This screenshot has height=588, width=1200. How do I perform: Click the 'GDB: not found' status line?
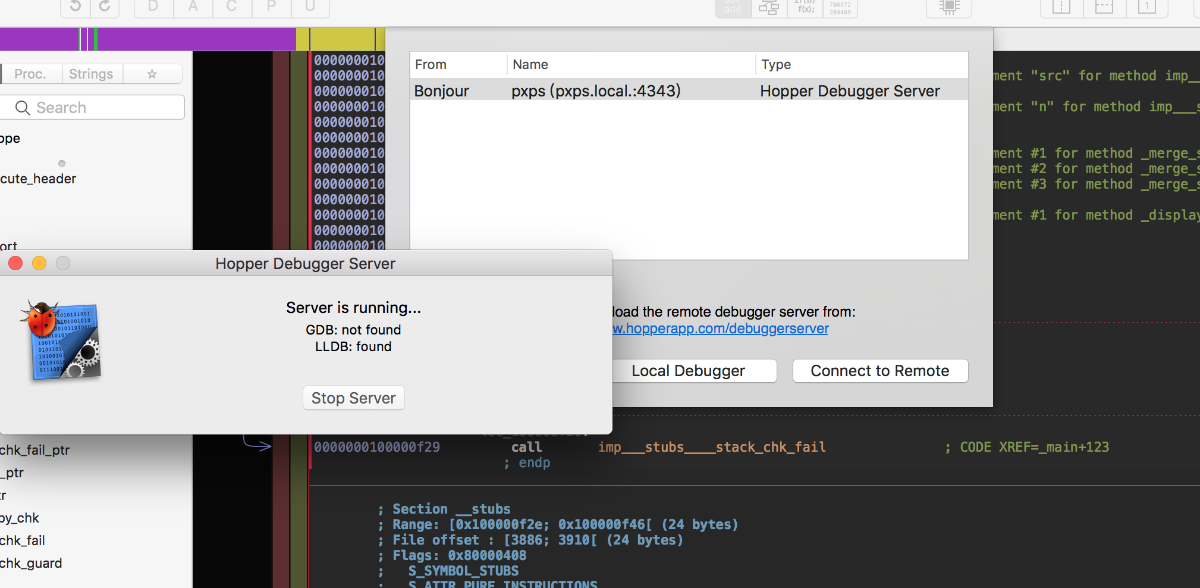[x=353, y=329]
